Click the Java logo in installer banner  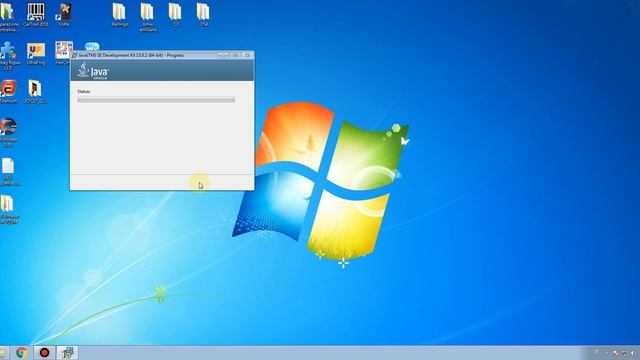(93, 71)
